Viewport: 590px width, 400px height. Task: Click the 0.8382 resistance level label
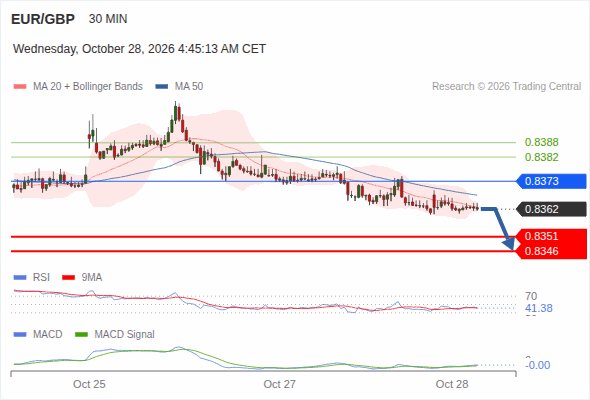click(x=541, y=157)
